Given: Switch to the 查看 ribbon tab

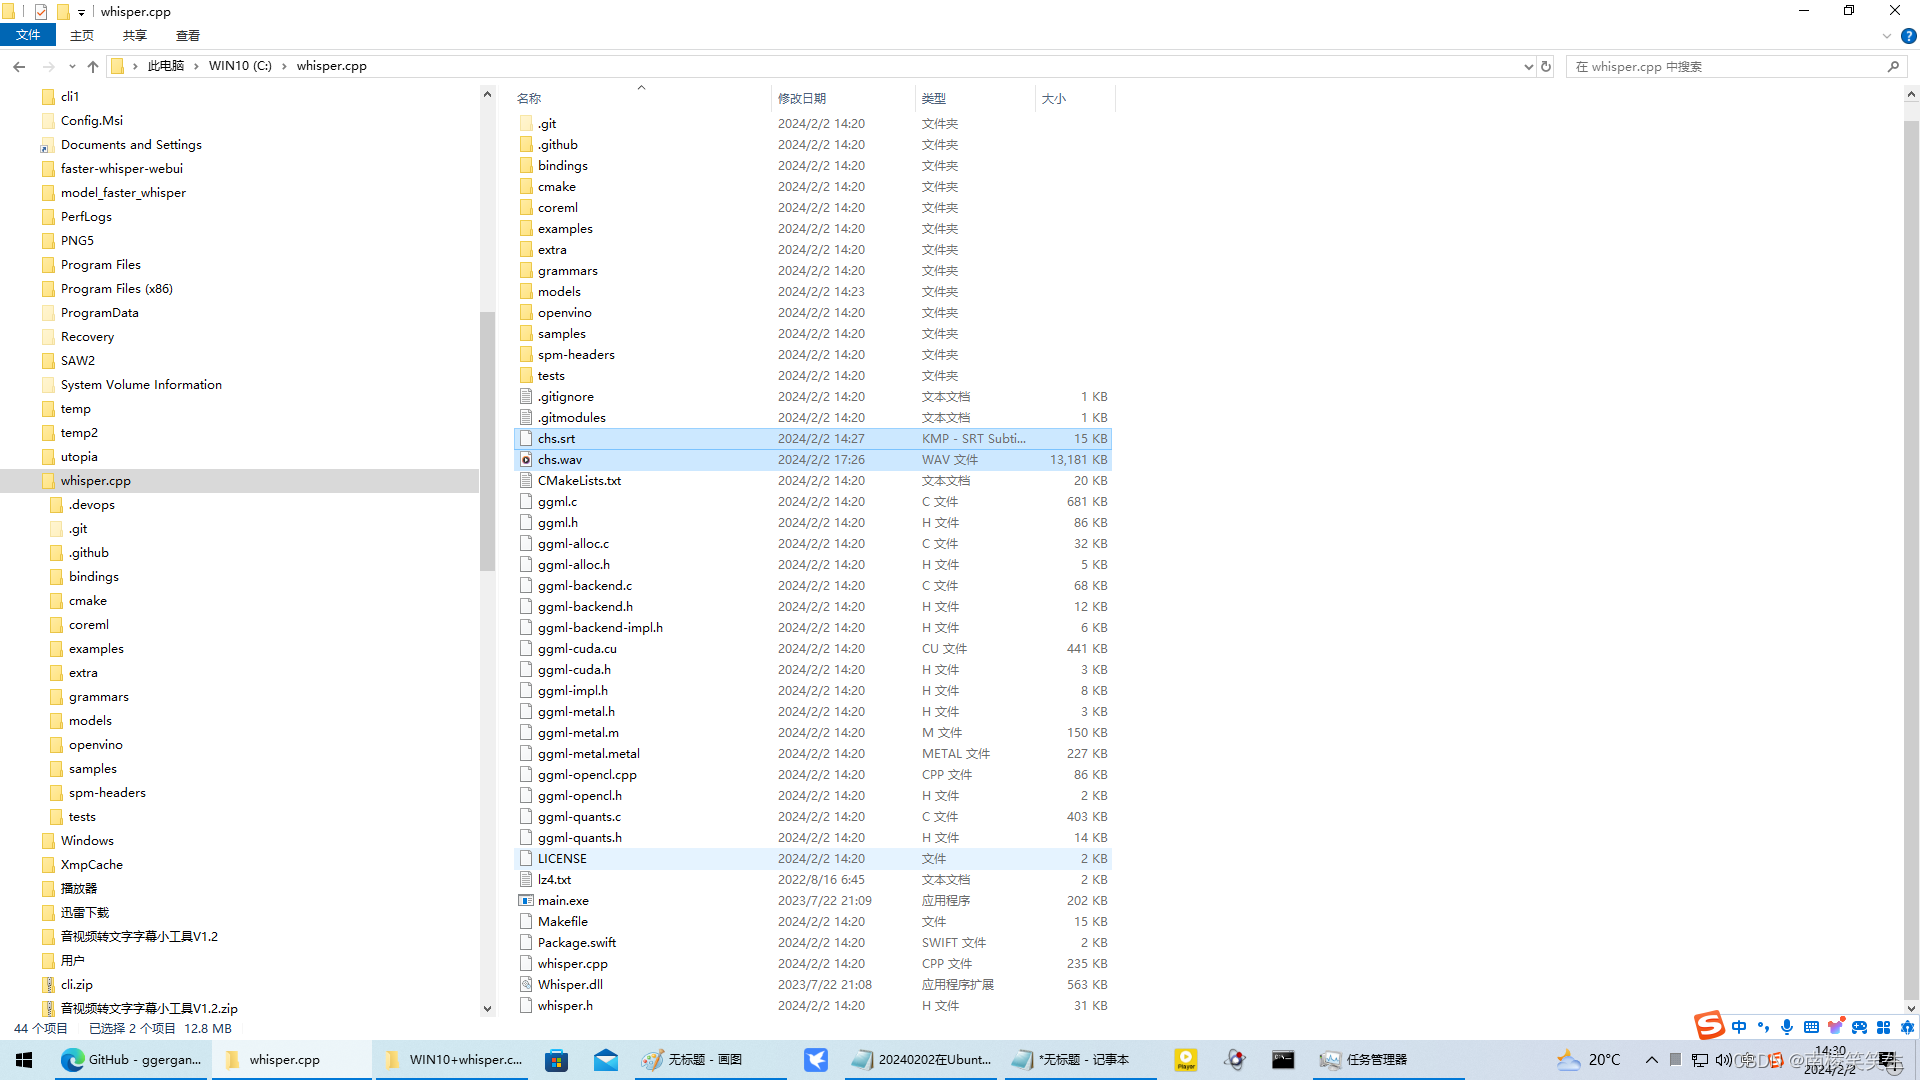Looking at the screenshot, I should tap(187, 35).
